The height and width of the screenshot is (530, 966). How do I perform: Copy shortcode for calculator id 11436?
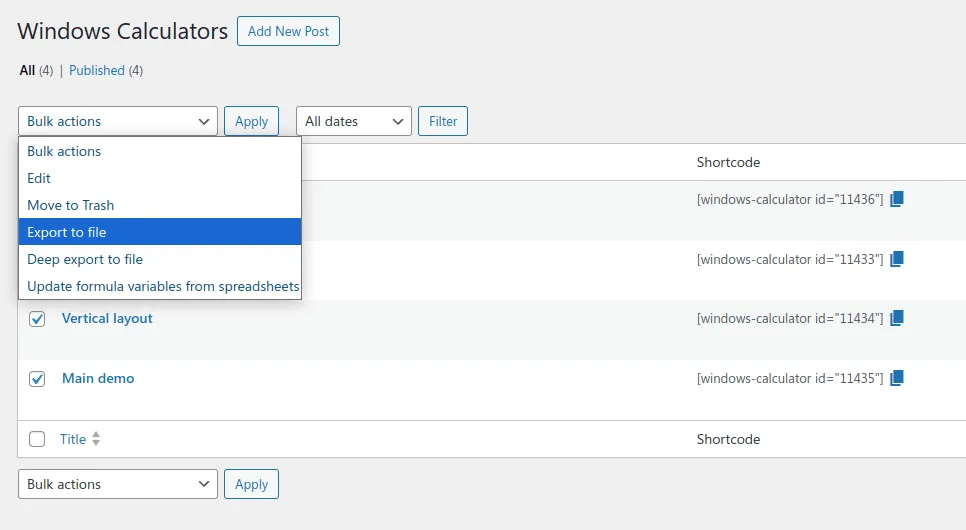pyautogui.click(x=896, y=199)
